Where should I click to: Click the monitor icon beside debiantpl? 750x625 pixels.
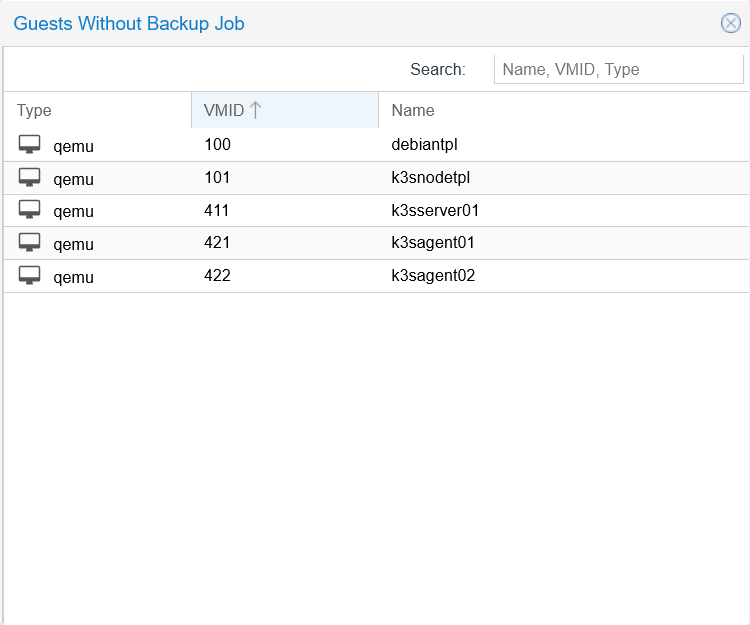tap(30, 145)
